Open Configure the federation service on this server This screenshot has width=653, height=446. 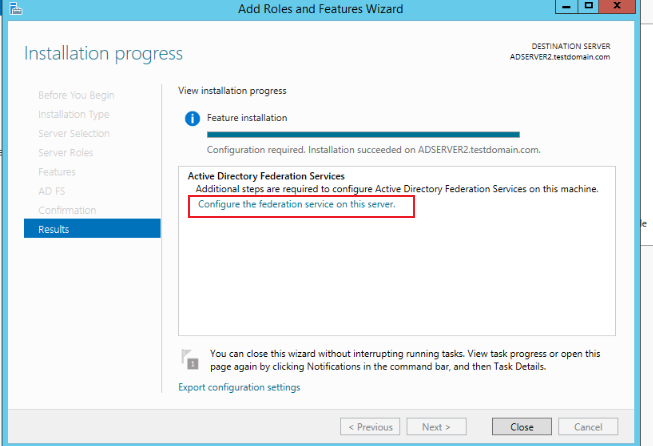pos(297,204)
